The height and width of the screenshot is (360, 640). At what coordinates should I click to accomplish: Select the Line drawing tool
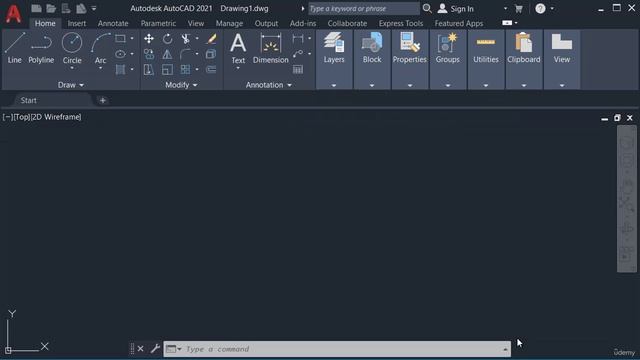point(14,48)
